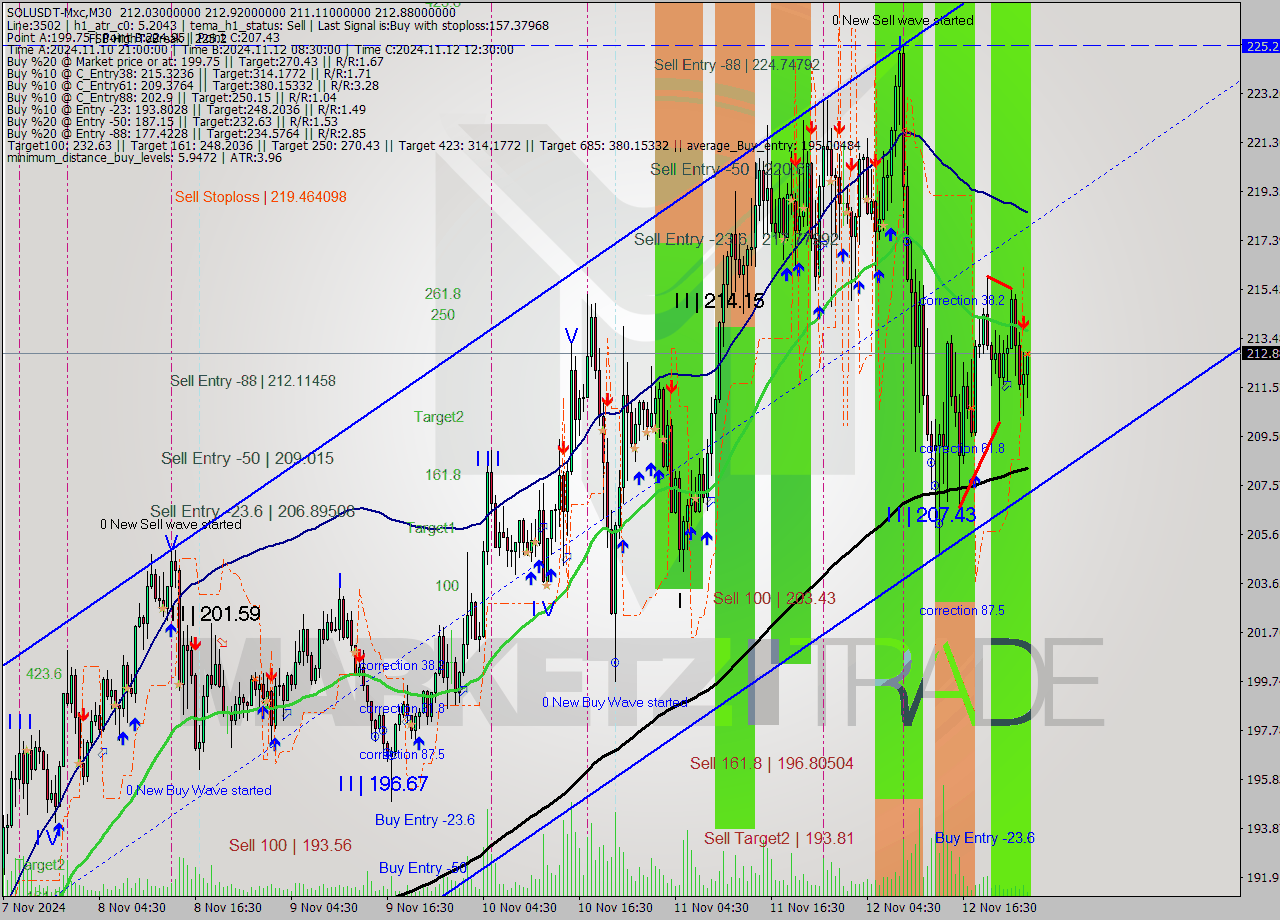Click the SOLUSDT-Mxc,M30 symbol title
1280x920 pixels.
click(60, 12)
